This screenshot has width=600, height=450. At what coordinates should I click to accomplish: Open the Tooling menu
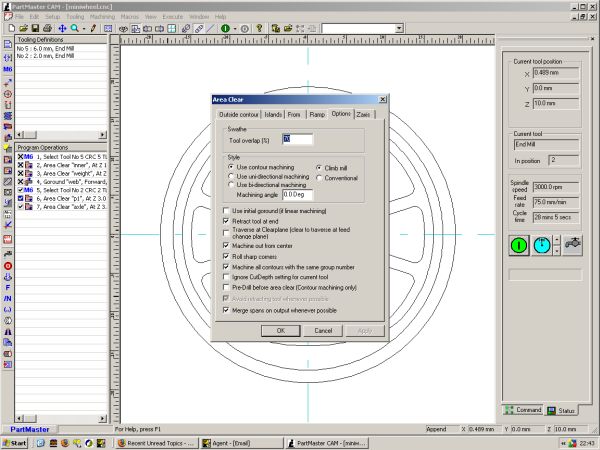(75, 17)
